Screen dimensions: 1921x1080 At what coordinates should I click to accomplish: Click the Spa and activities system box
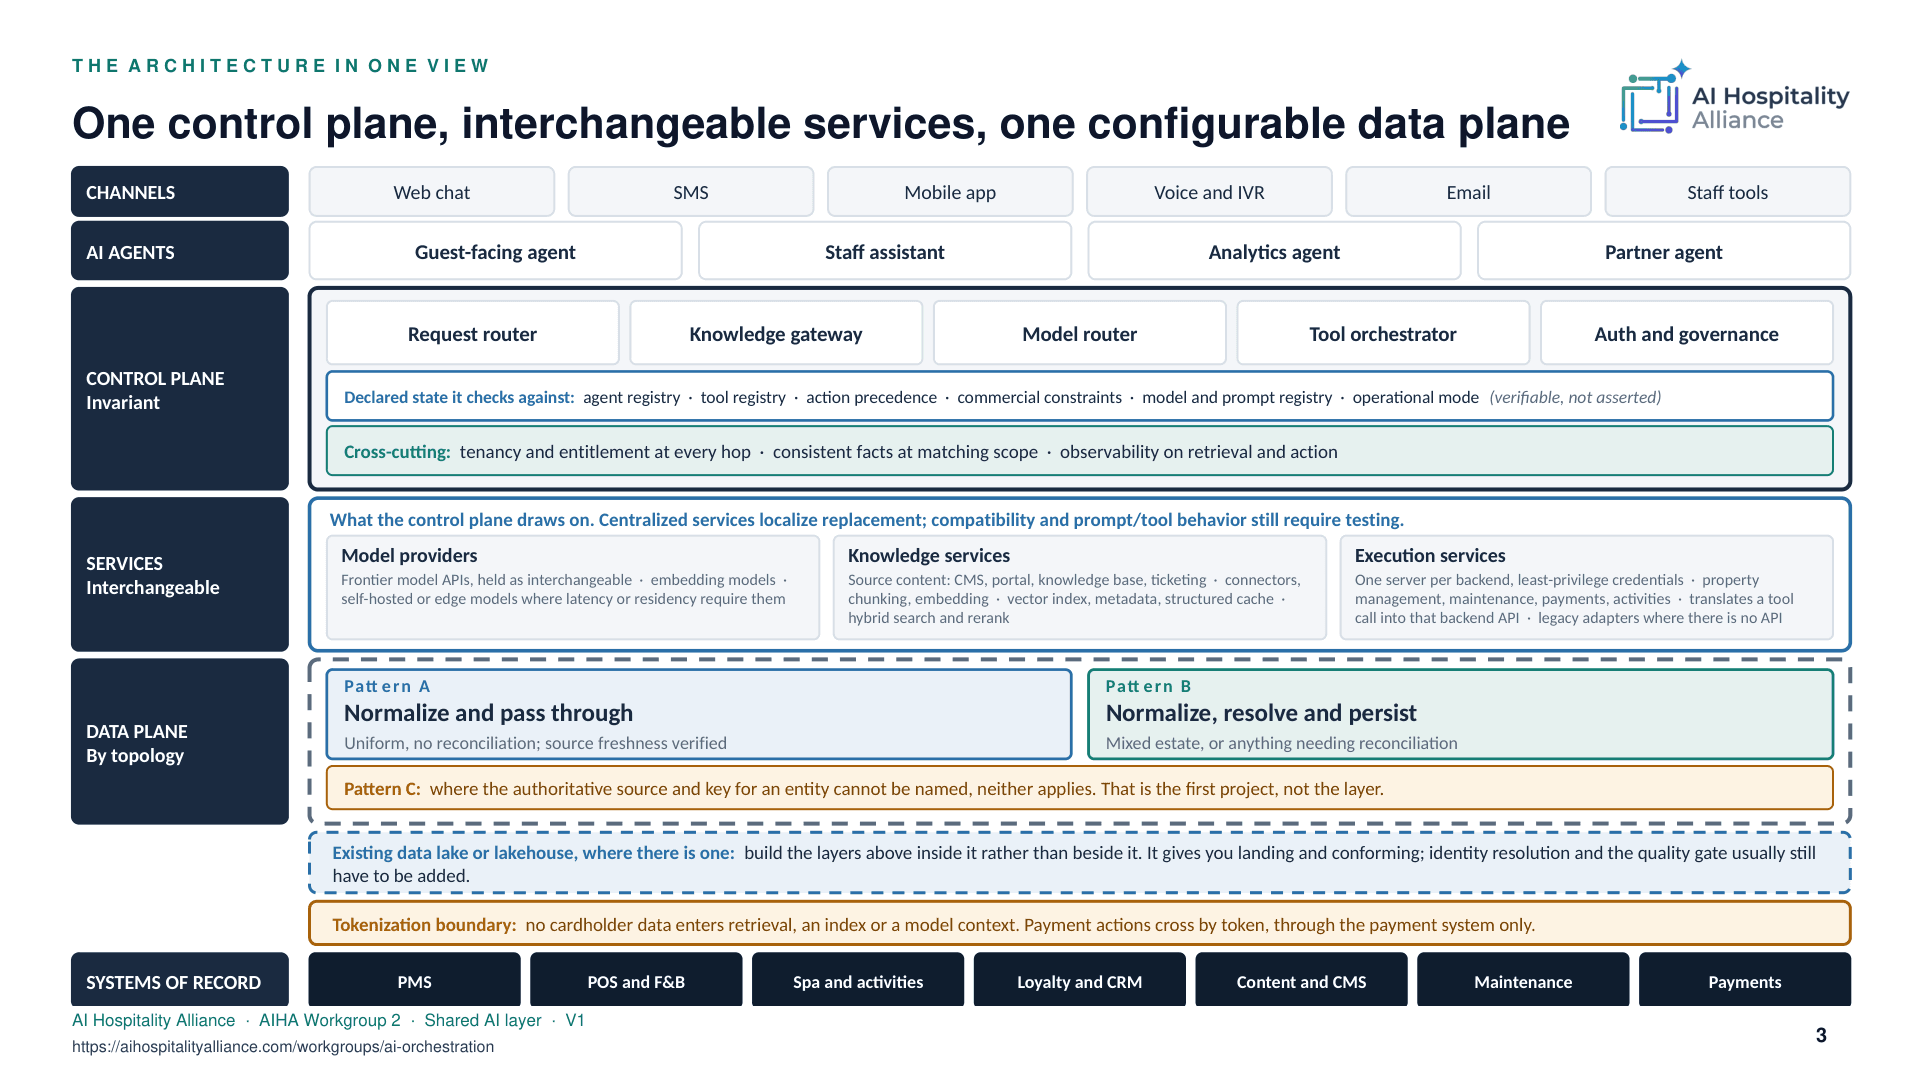pos(858,980)
